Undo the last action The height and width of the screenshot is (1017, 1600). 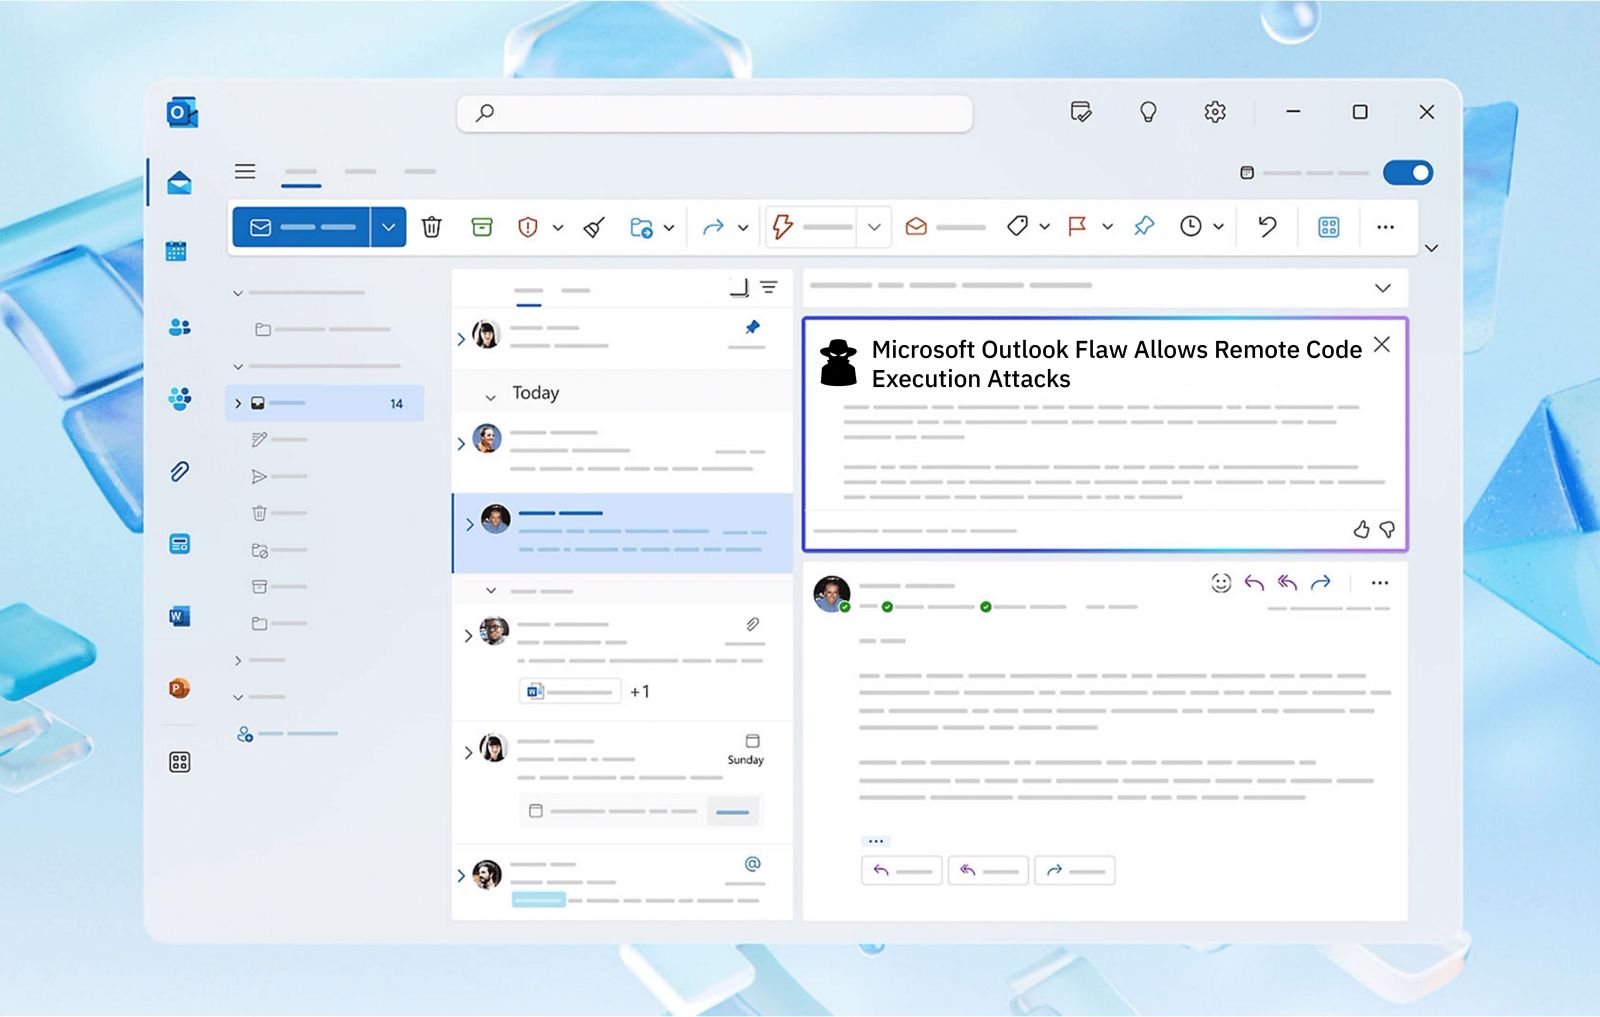tap(1265, 227)
